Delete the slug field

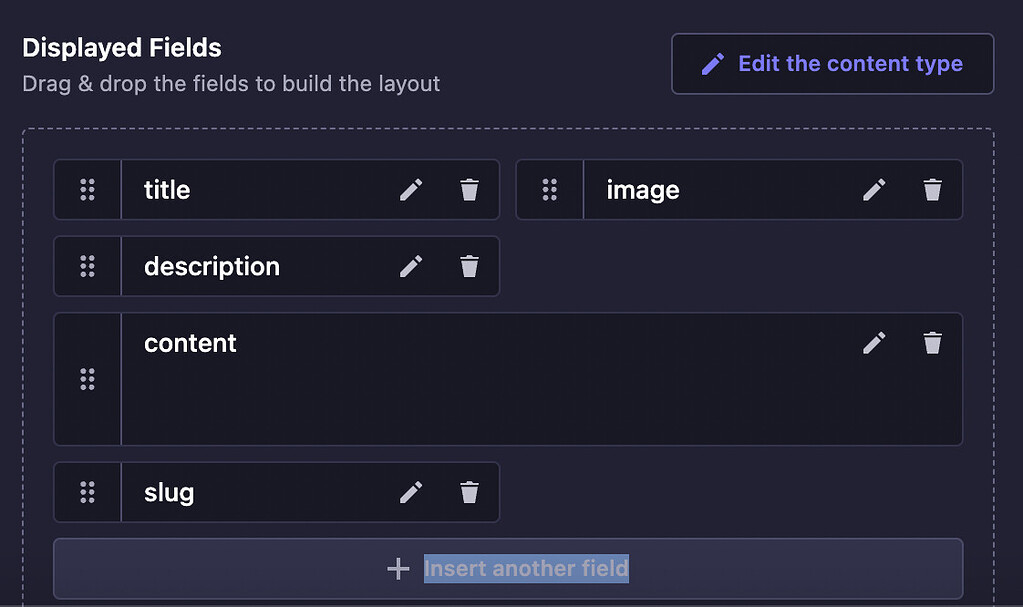468,492
